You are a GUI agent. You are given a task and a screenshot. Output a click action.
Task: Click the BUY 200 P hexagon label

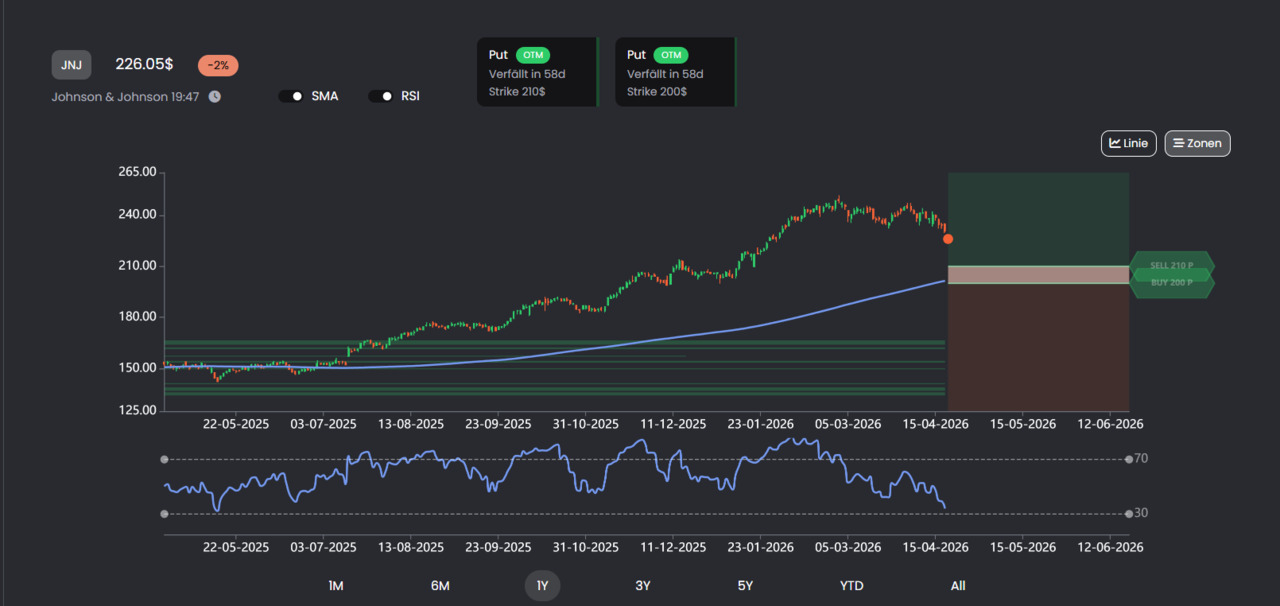pos(1172,282)
